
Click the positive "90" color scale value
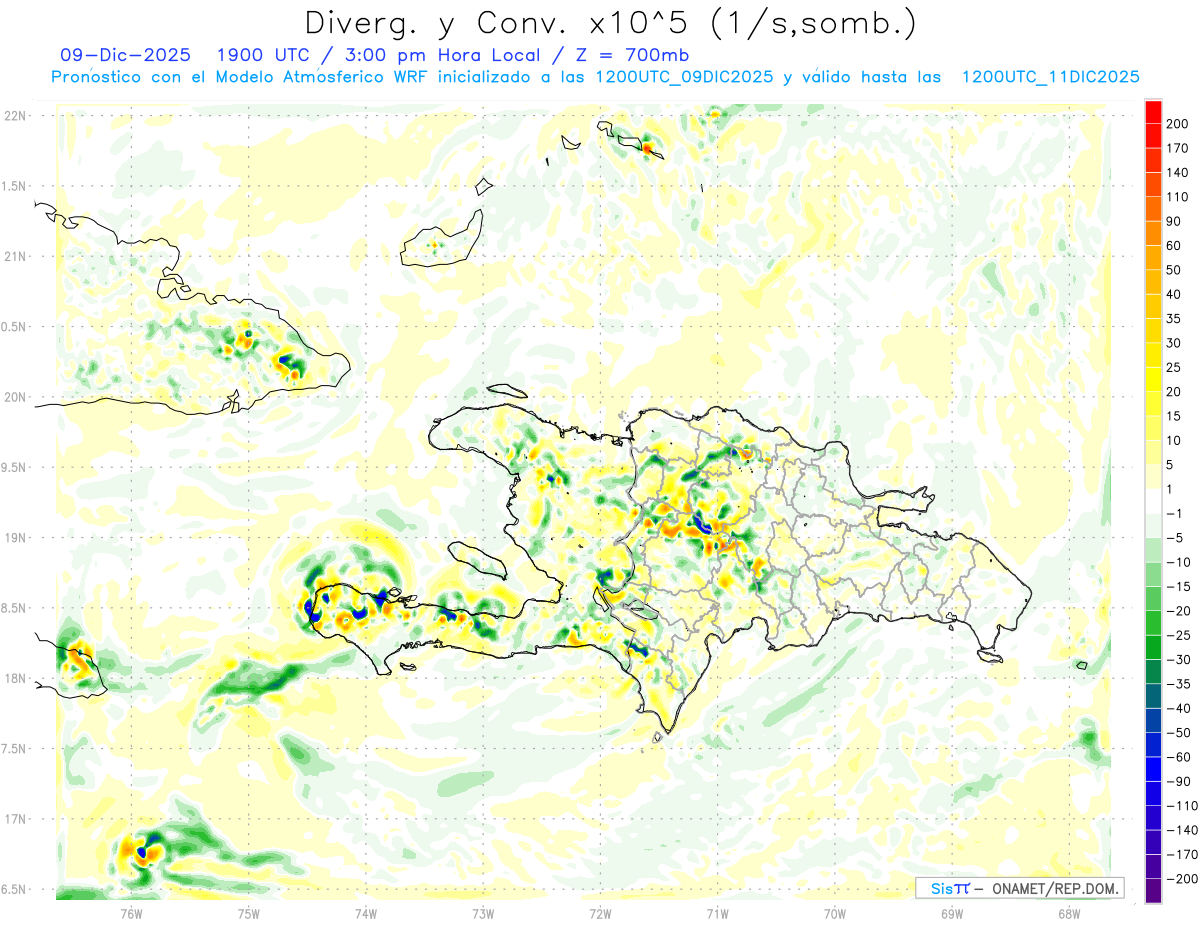pyautogui.click(x=1174, y=221)
